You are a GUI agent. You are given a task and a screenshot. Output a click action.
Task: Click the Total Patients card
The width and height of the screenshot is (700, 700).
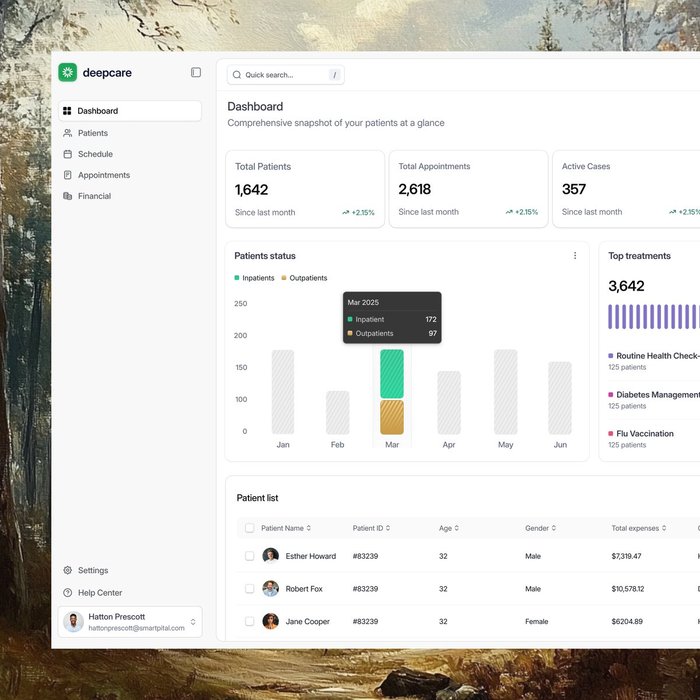tap(305, 189)
